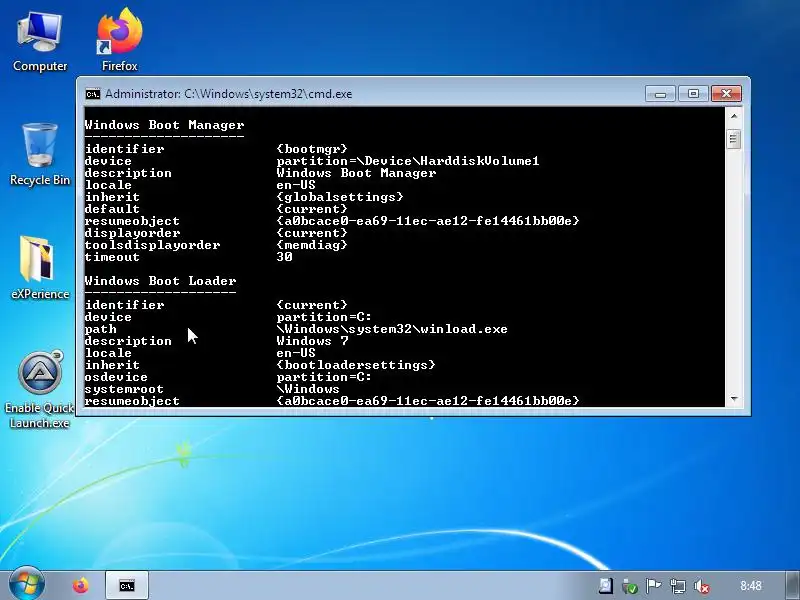Click the 'Windows 7' description value
The image size is (800, 600).
(x=312, y=341)
